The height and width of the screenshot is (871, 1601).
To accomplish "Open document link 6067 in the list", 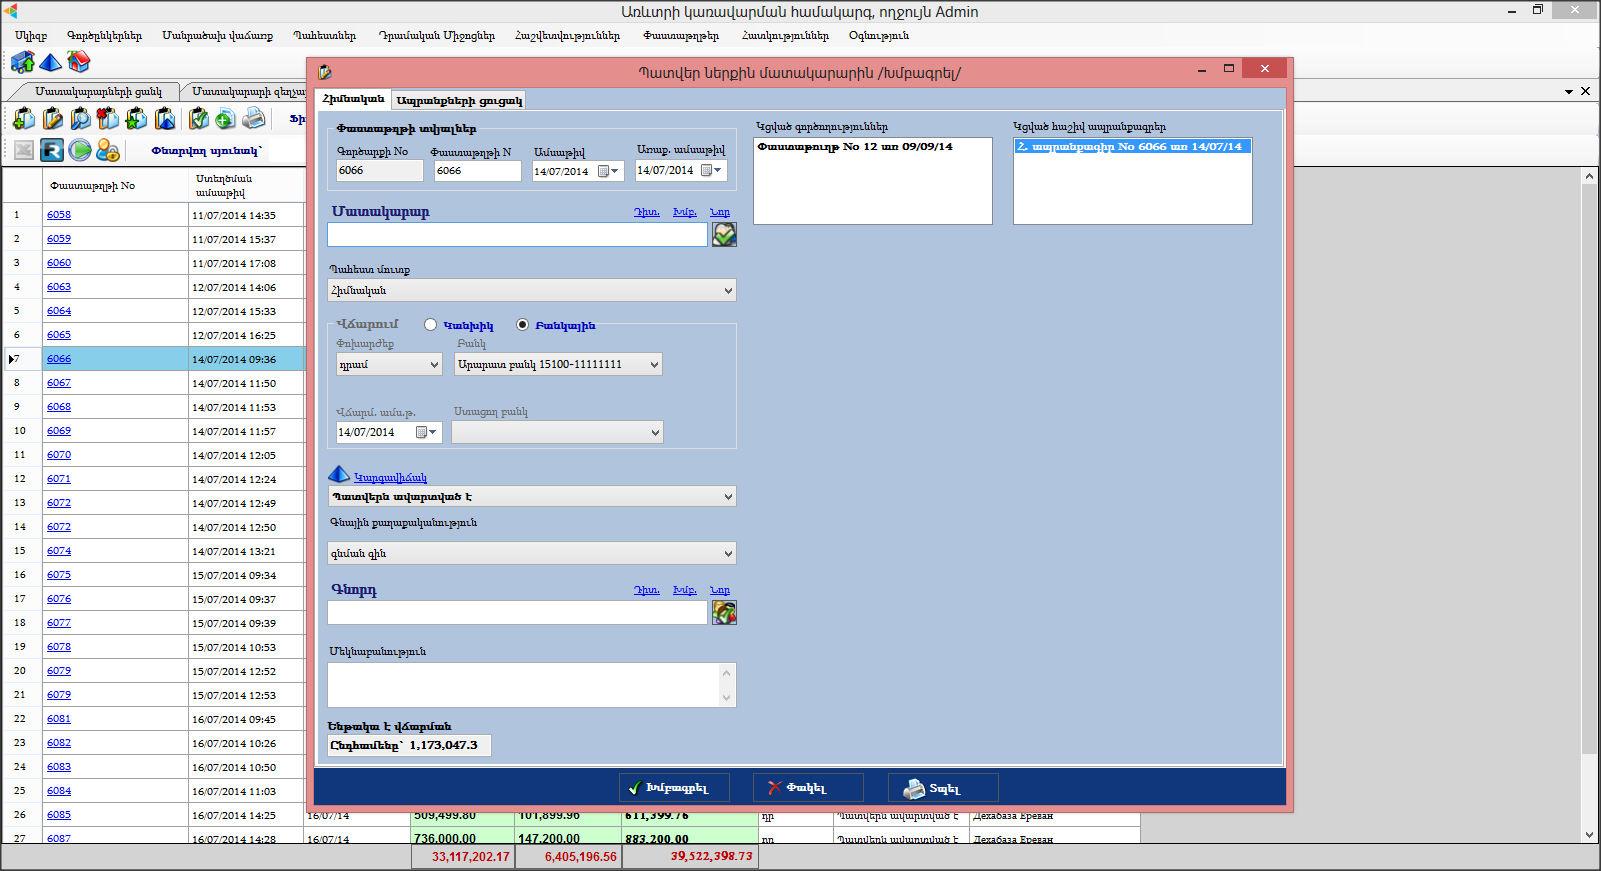I will [x=59, y=383].
